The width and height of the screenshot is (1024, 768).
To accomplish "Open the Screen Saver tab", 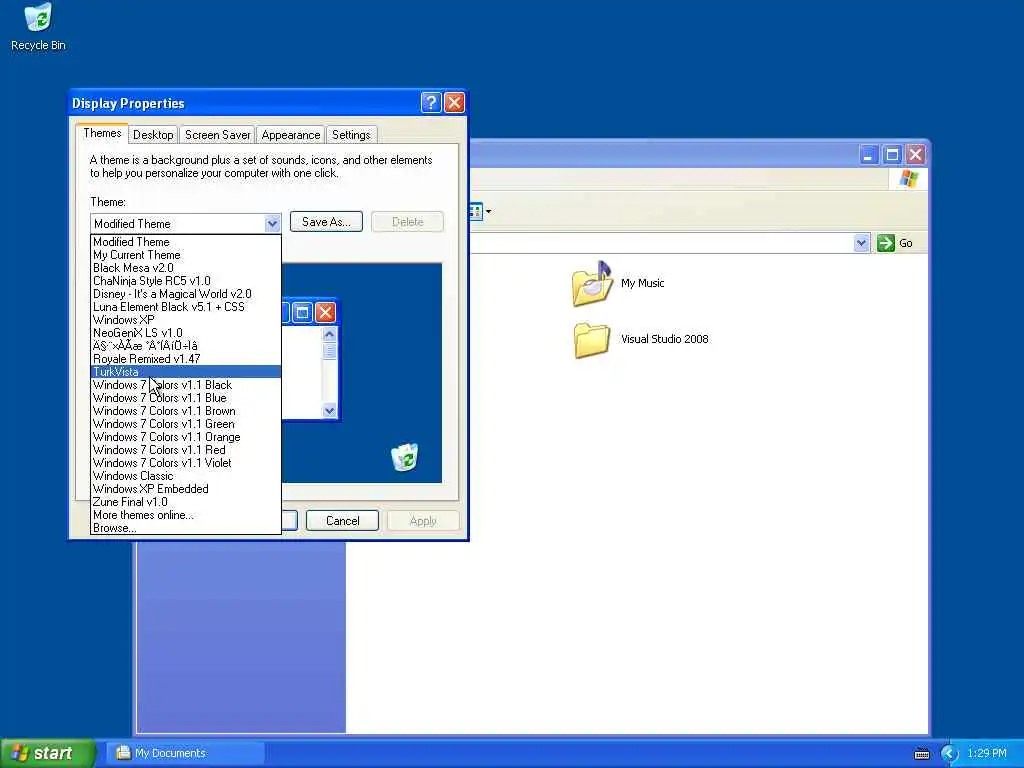I will (217, 135).
